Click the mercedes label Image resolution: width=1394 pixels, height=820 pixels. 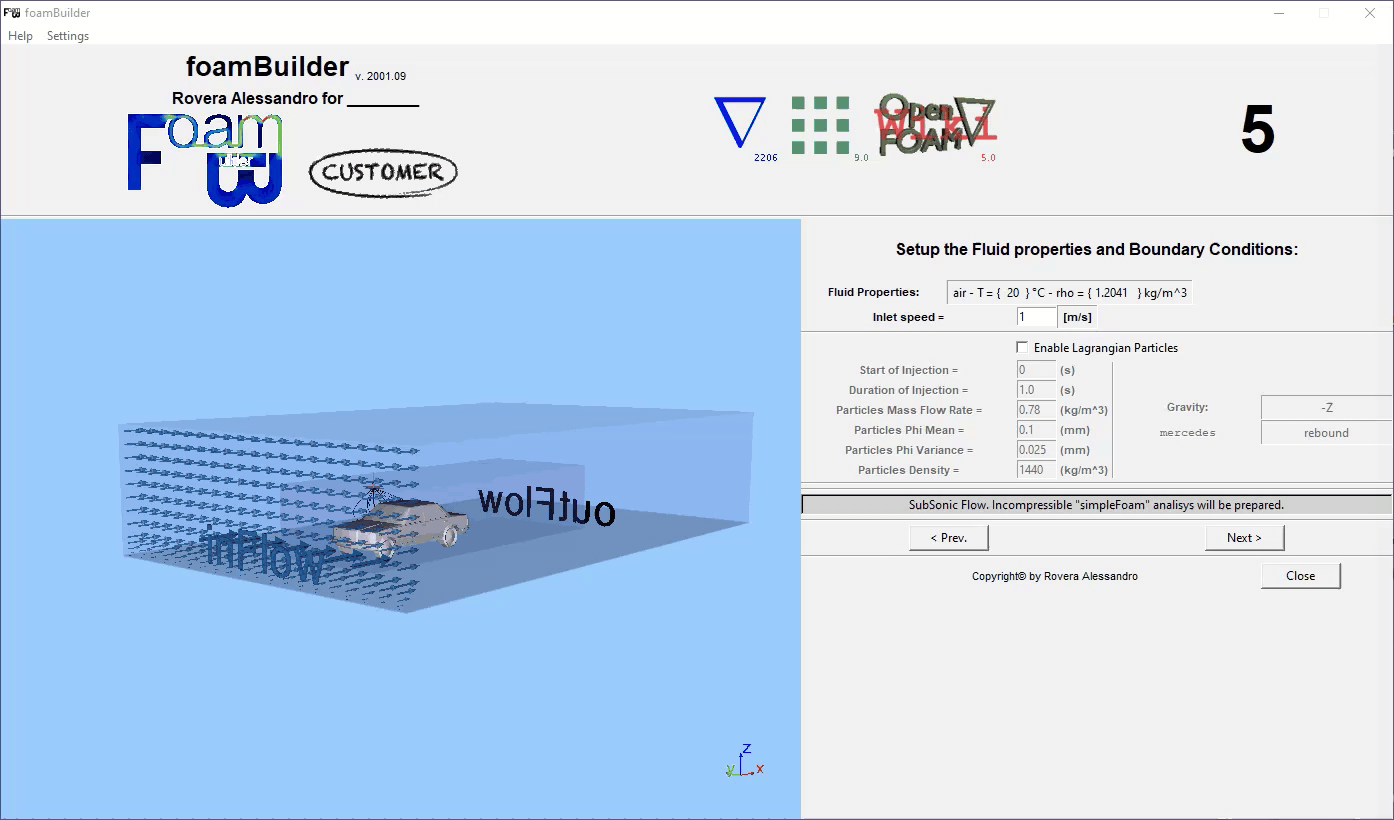click(x=1188, y=433)
